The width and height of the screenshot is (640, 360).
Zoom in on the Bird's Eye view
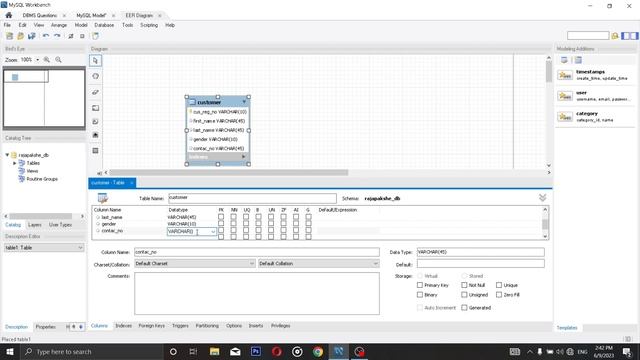pos(47,60)
